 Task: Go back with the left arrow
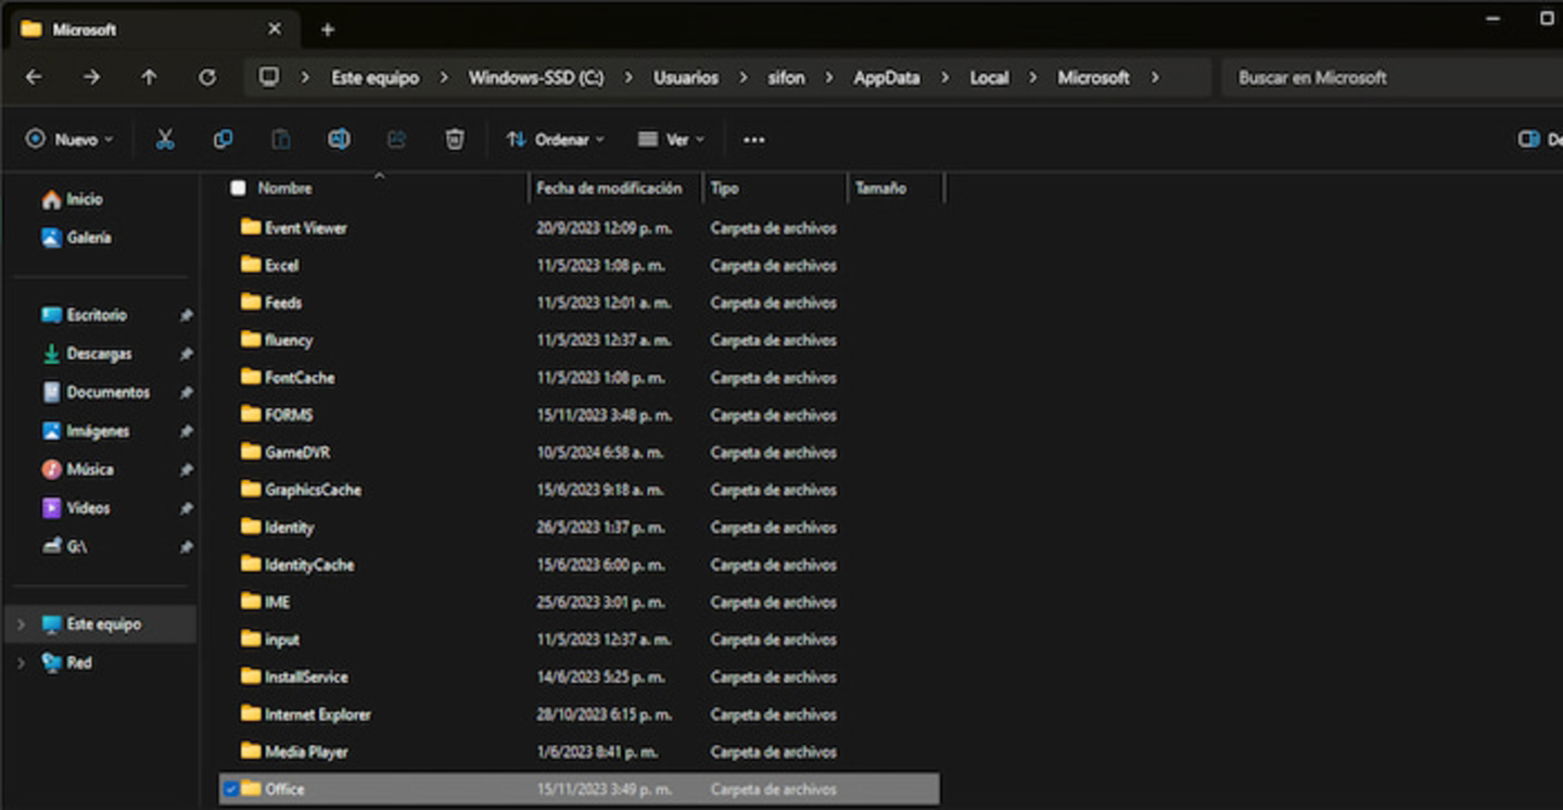(34, 77)
